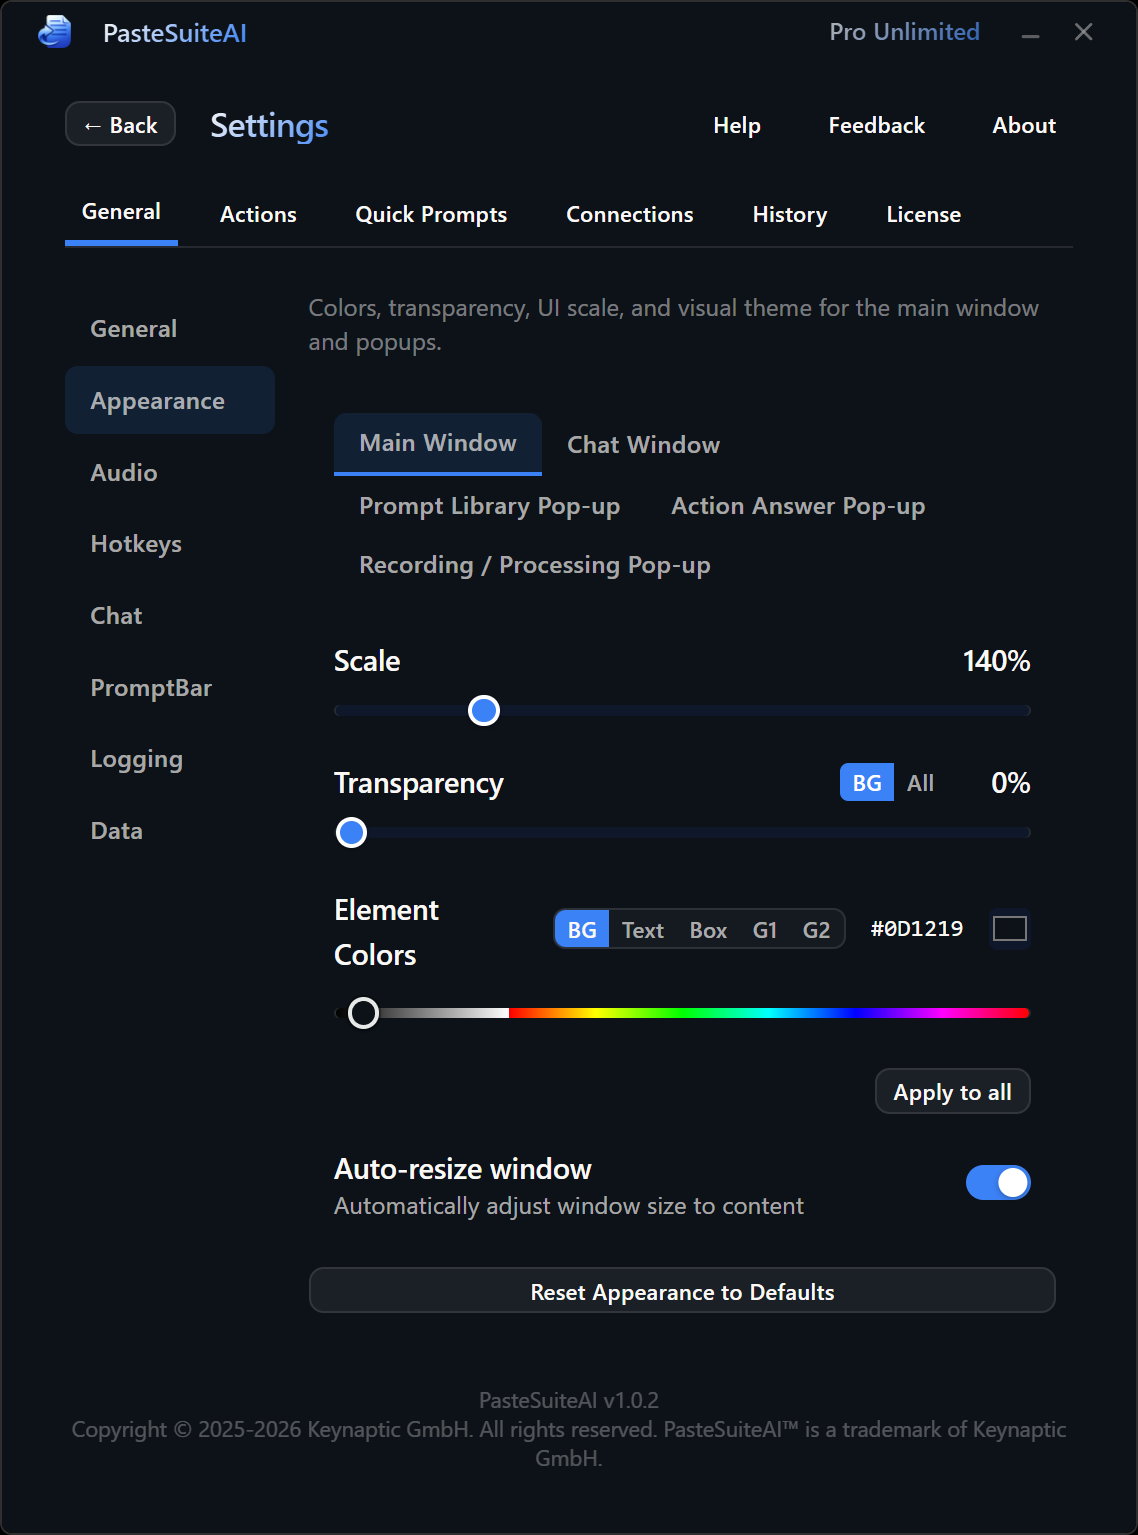
Task: Click the #0D1219 hex color field
Action: point(916,929)
